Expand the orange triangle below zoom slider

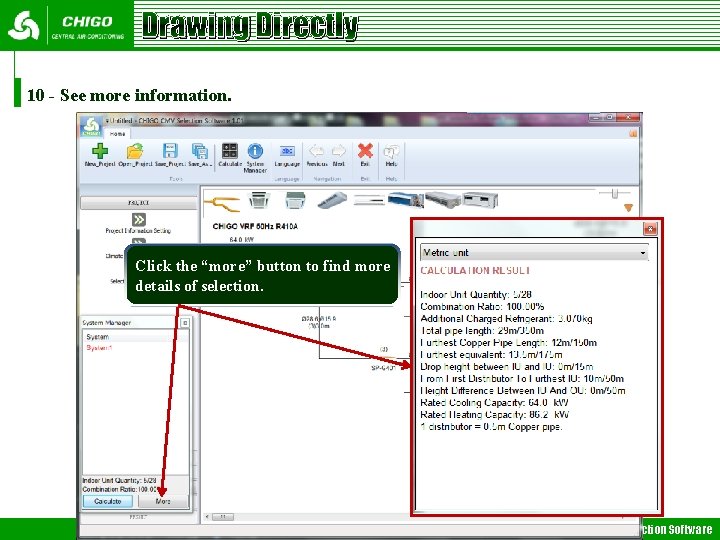point(628,208)
